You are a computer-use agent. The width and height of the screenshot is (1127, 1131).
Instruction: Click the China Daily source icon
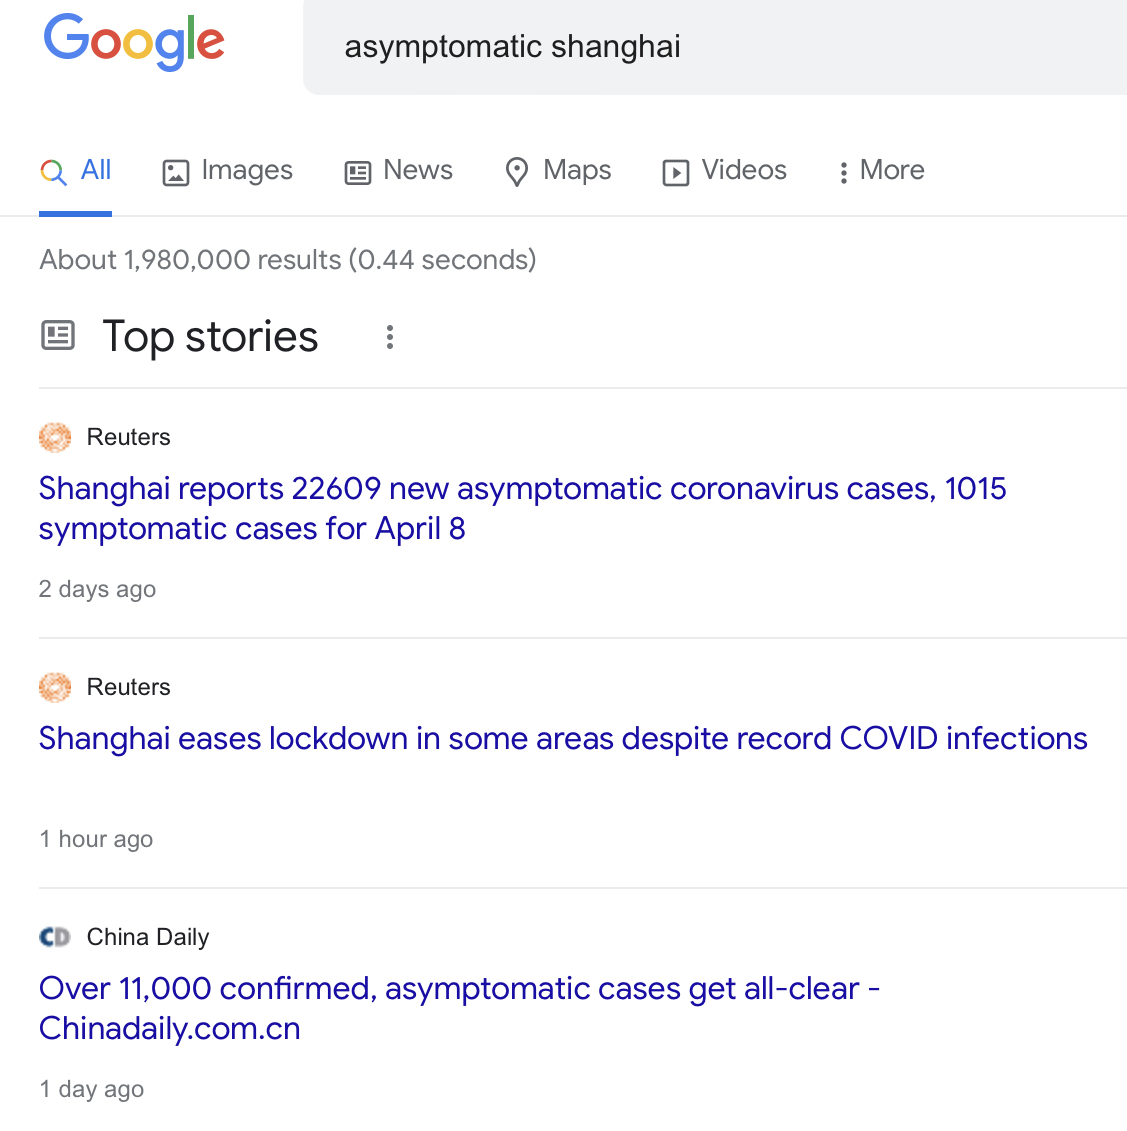tap(55, 937)
